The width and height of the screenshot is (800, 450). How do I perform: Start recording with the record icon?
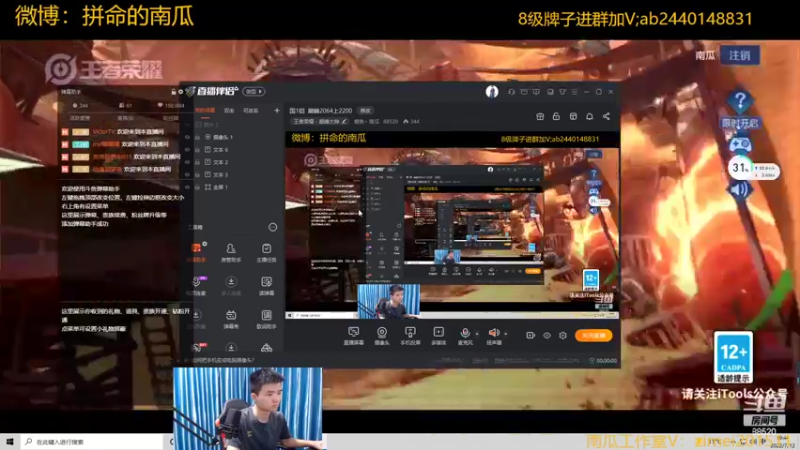531,335
